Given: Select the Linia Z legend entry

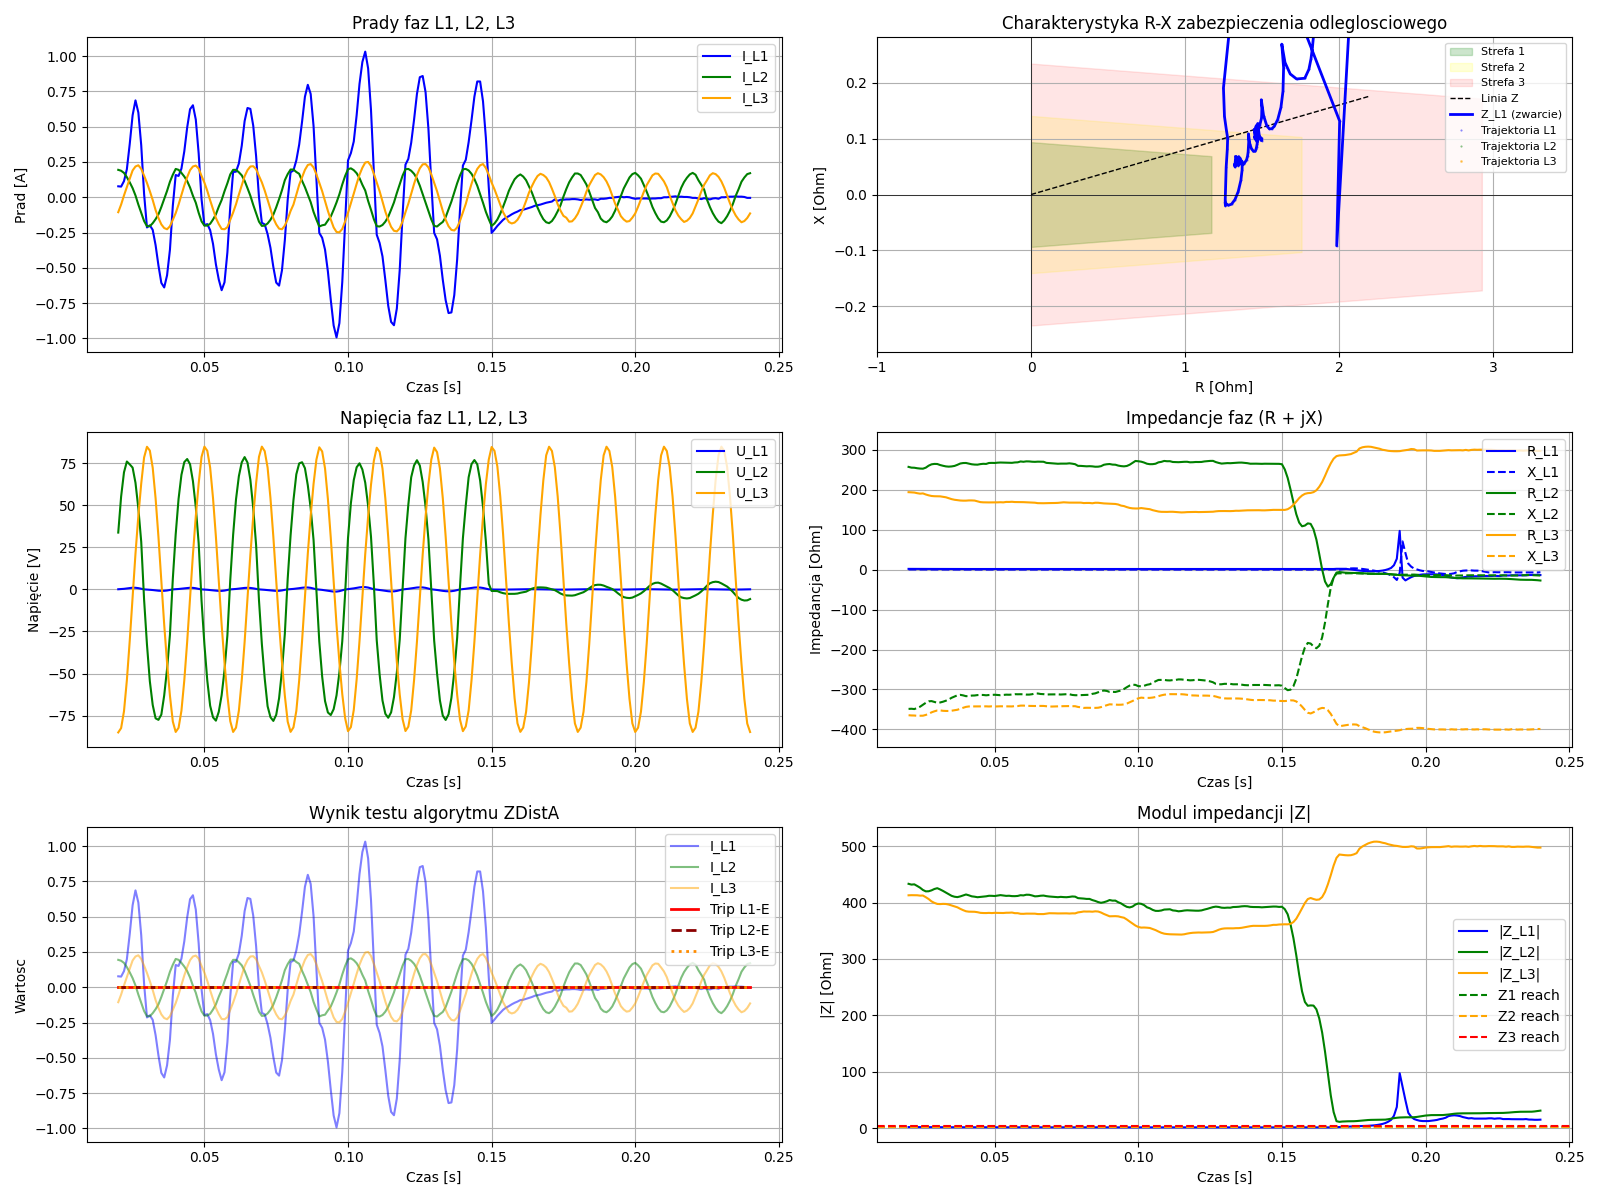Looking at the screenshot, I should point(1499,98).
